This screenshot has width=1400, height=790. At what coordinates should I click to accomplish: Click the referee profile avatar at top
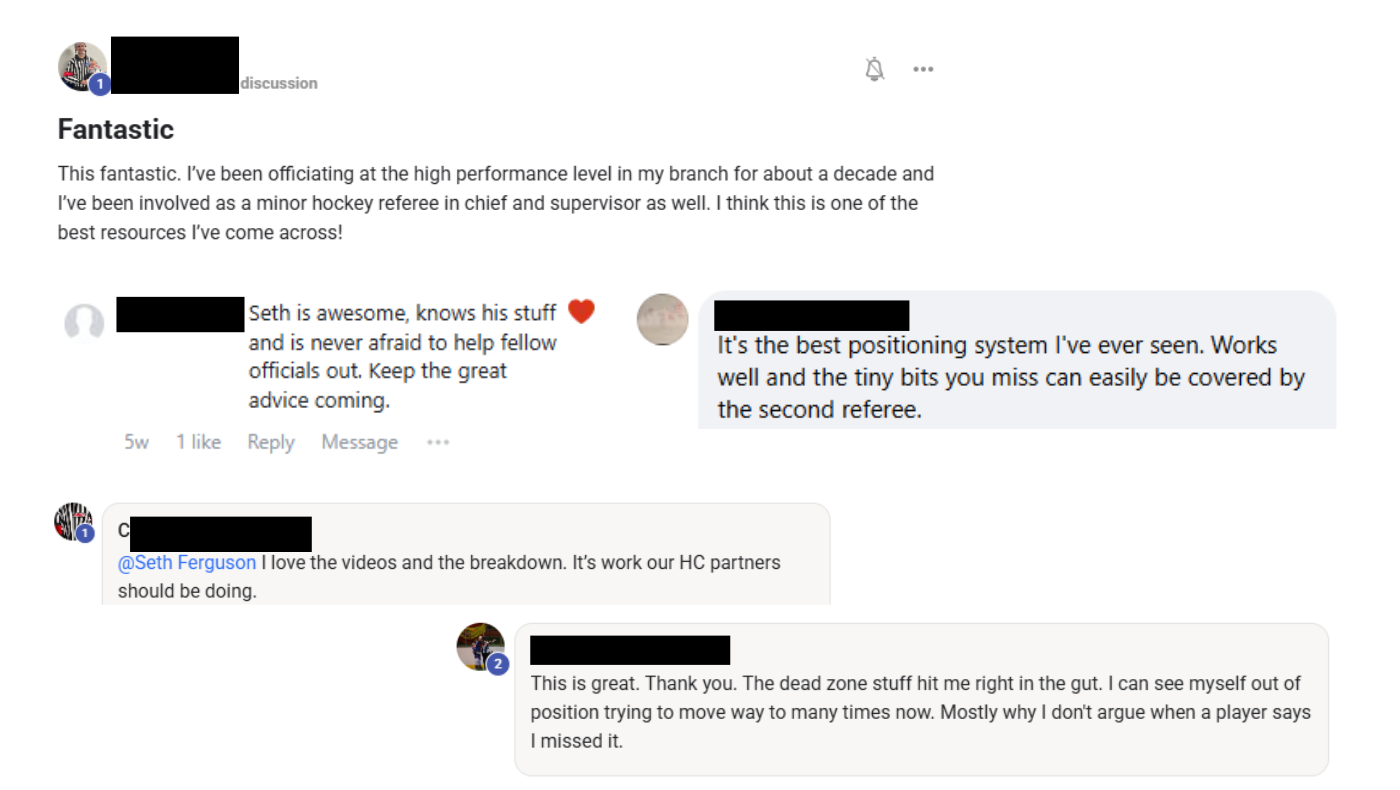click(82, 67)
